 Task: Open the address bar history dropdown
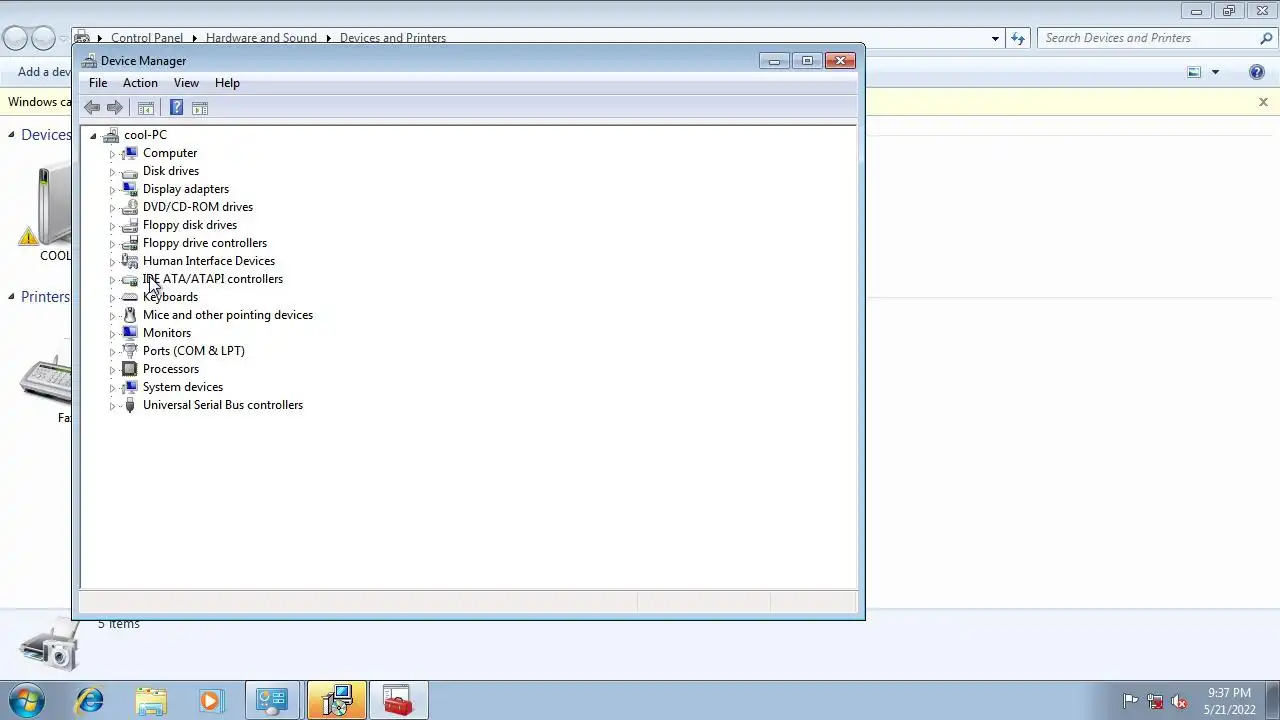point(995,38)
